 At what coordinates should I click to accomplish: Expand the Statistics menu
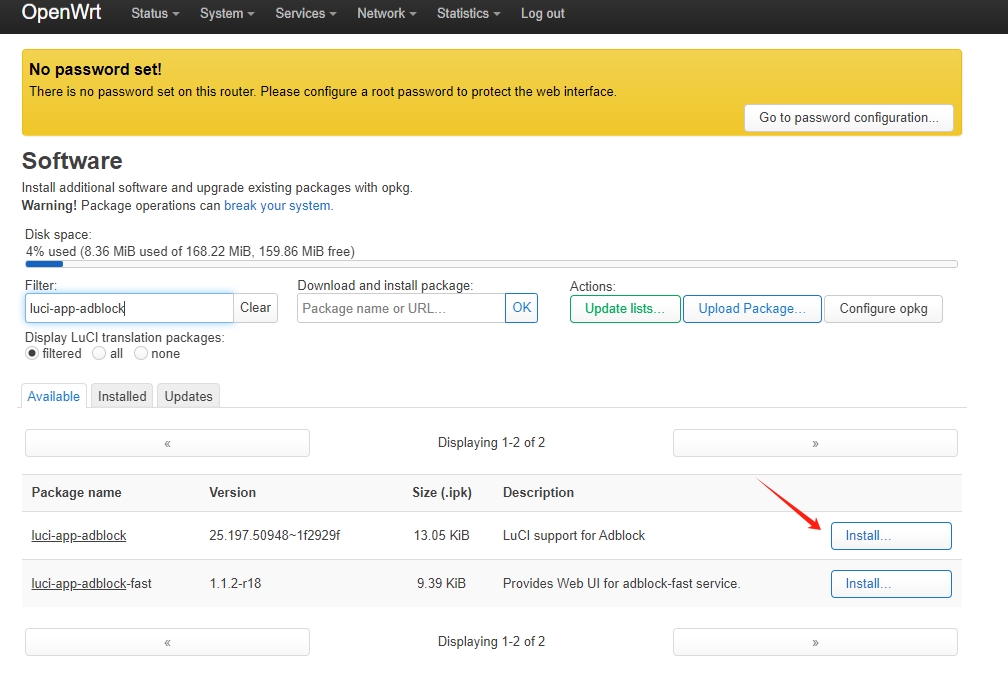pos(468,14)
